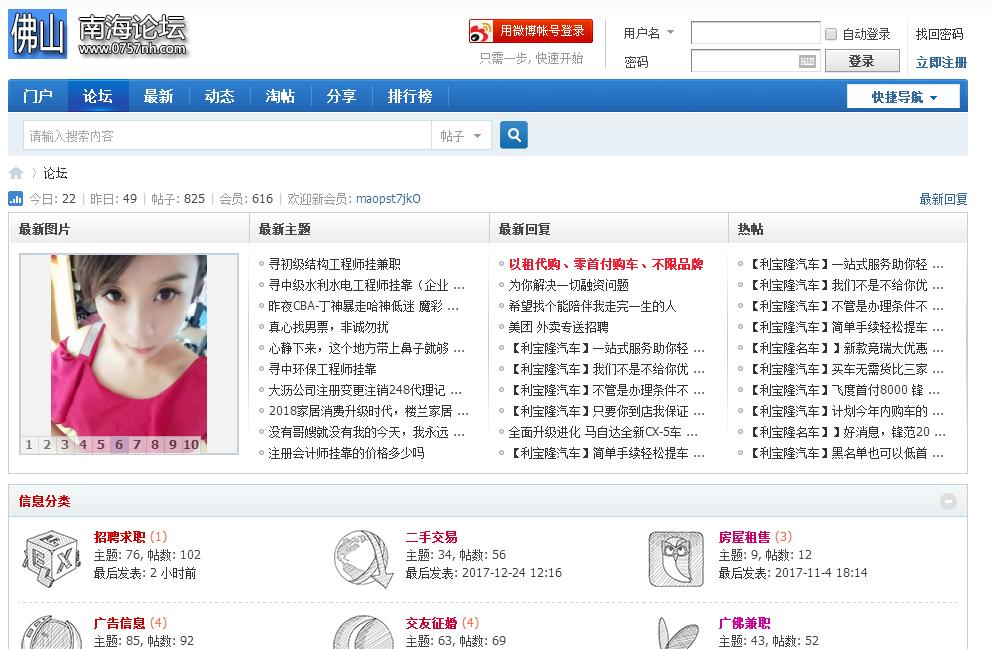Collapse the 信息分类 section with round toggle

point(948,501)
